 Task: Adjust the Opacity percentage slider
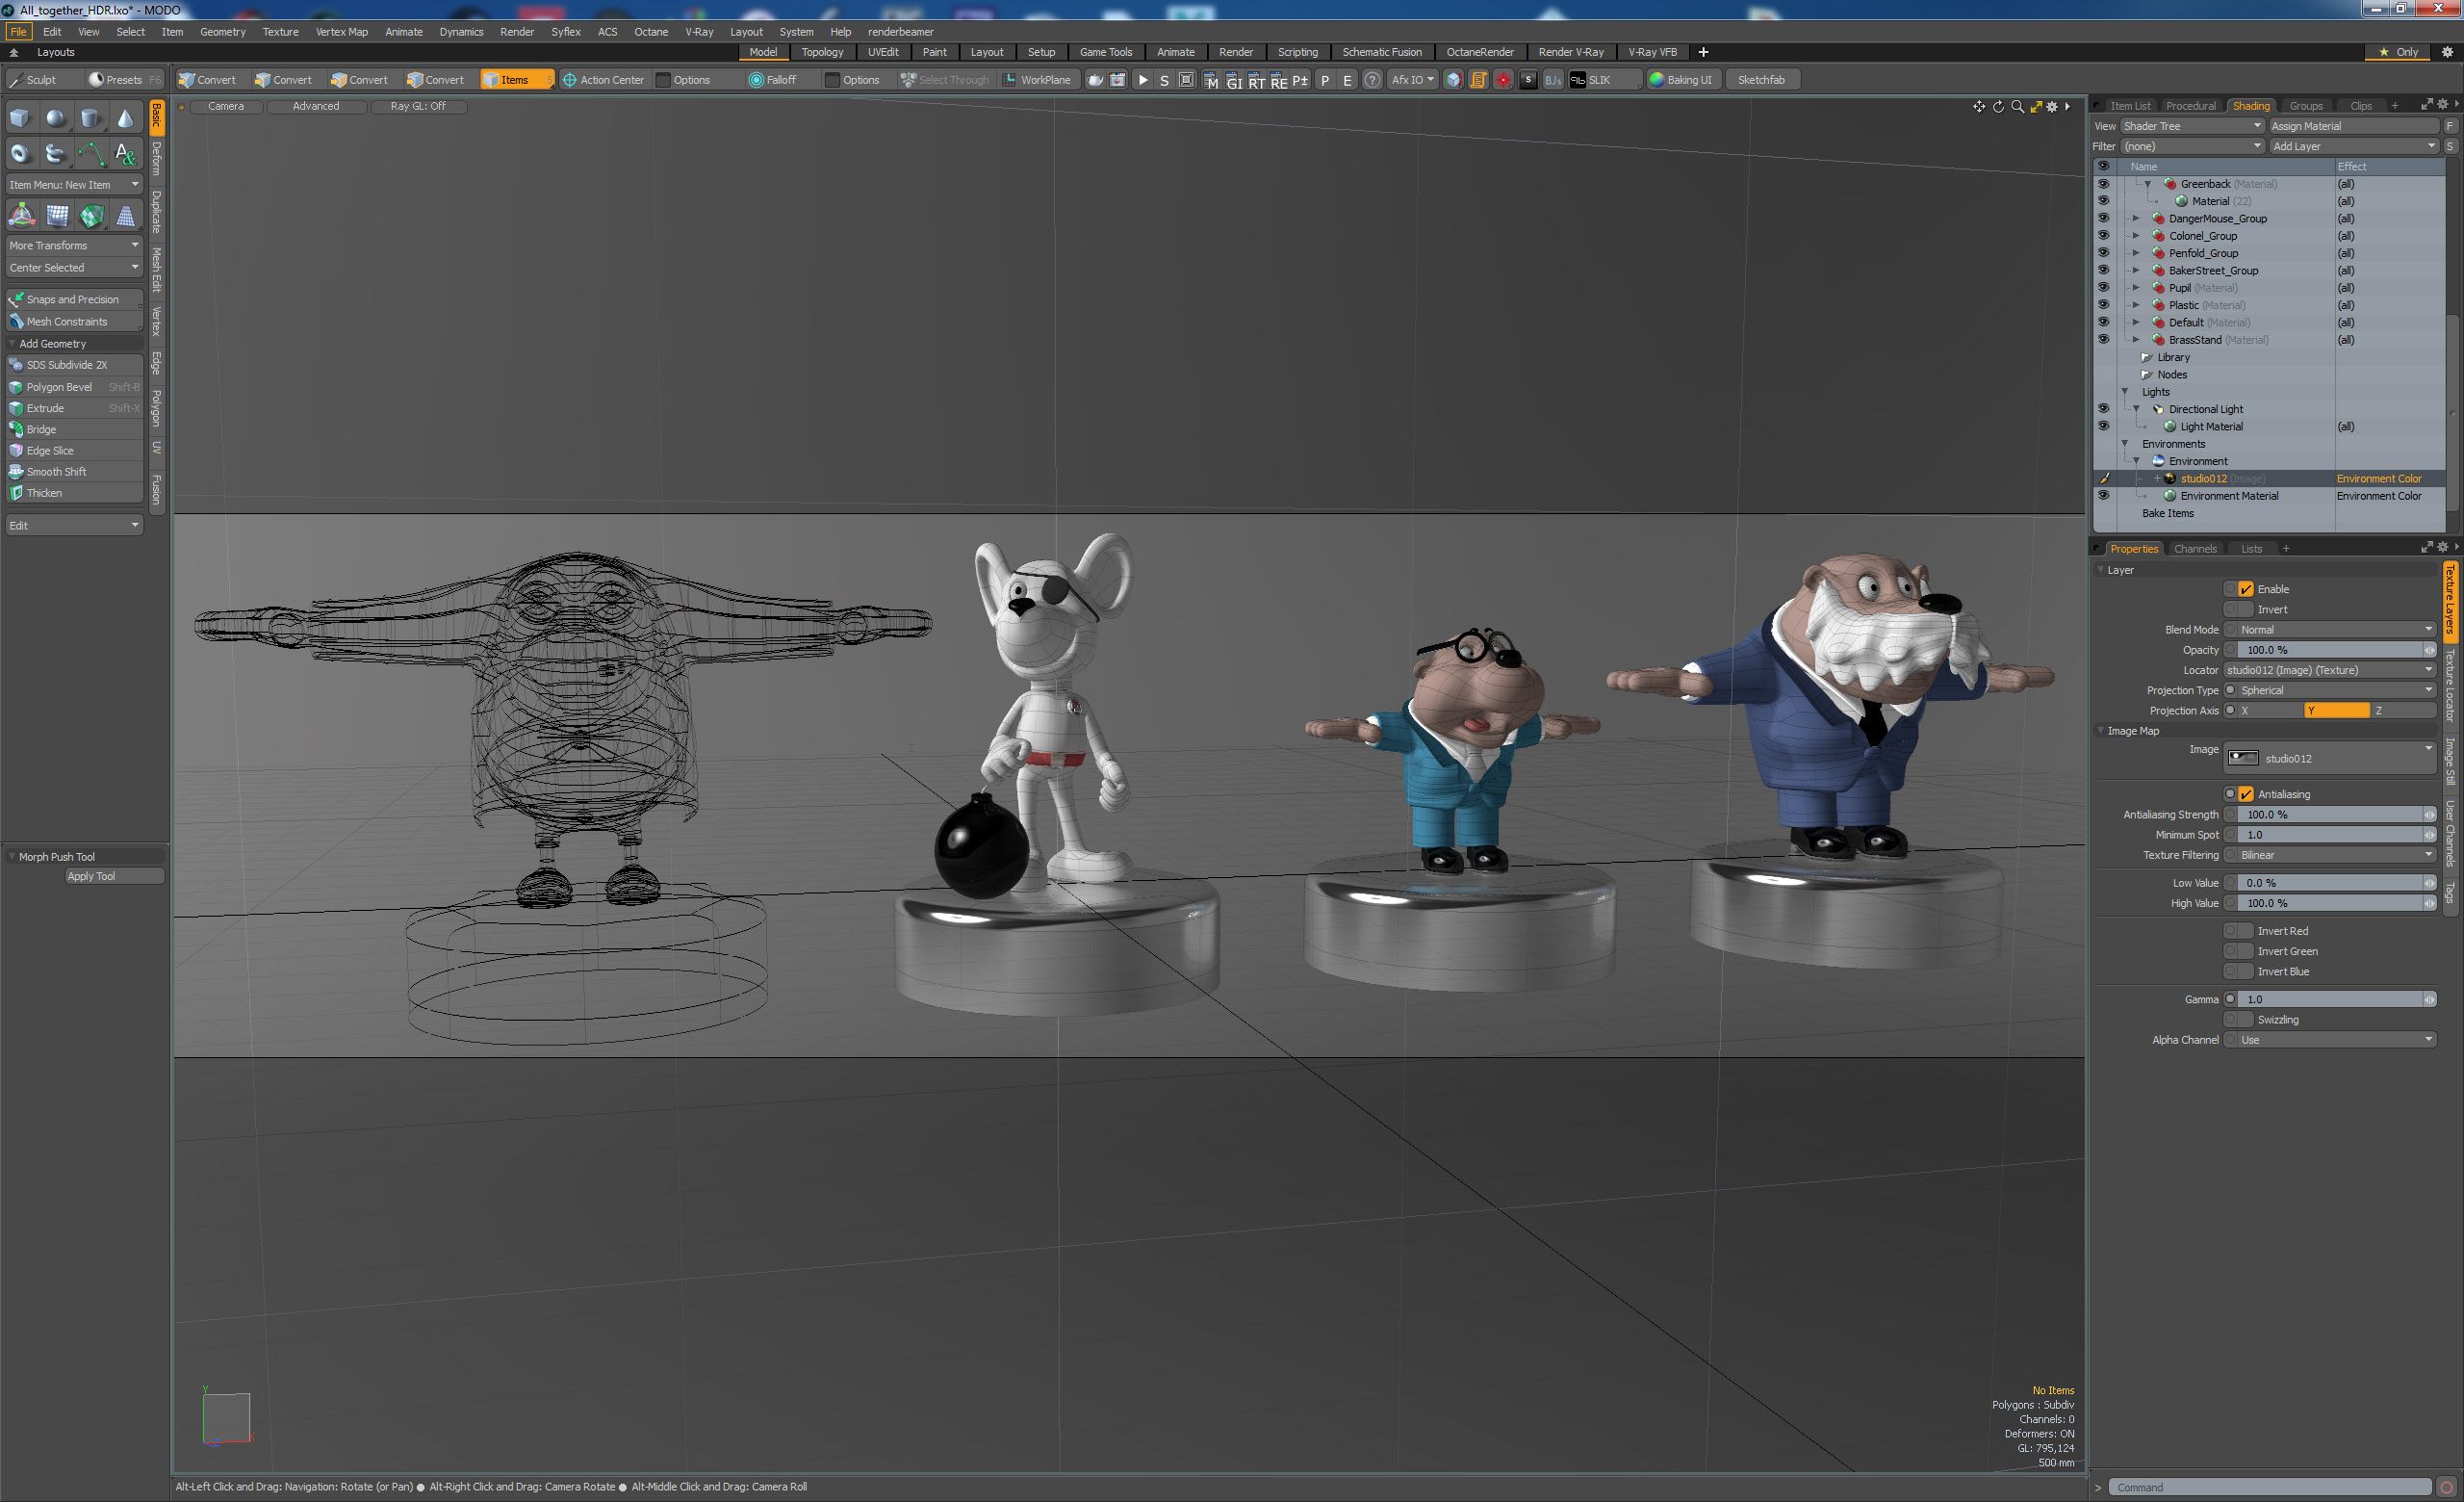(2330, 650)
